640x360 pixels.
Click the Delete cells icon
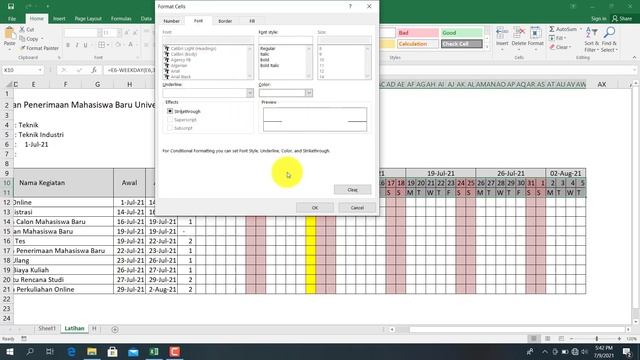(519, 33)
